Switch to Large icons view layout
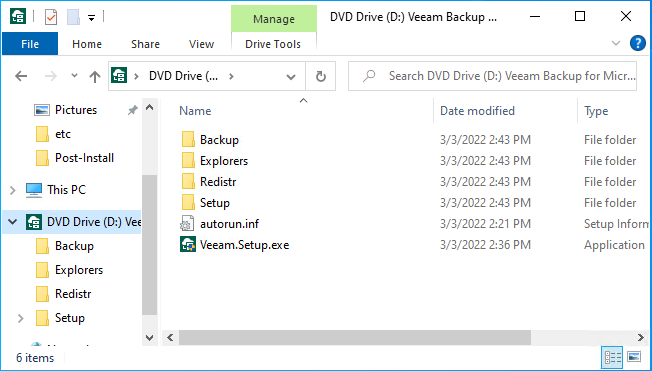Image resolution: width=652 pixels, height=371 pixels. click(634, 357)
